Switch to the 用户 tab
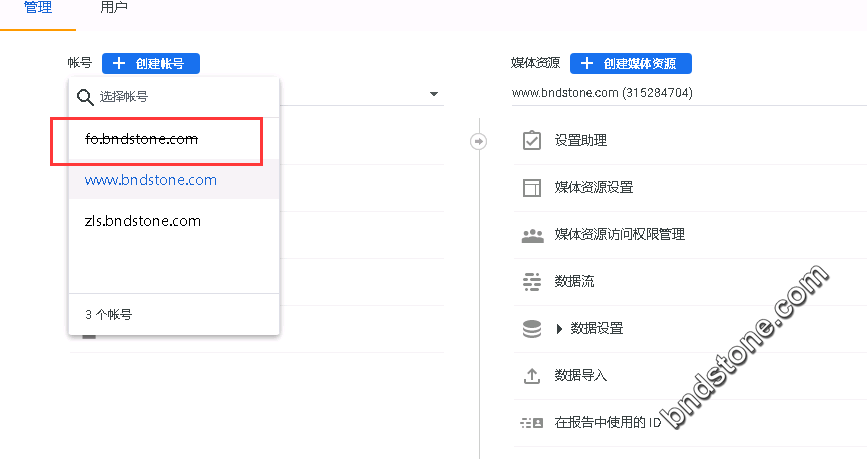 coord(114,8)
